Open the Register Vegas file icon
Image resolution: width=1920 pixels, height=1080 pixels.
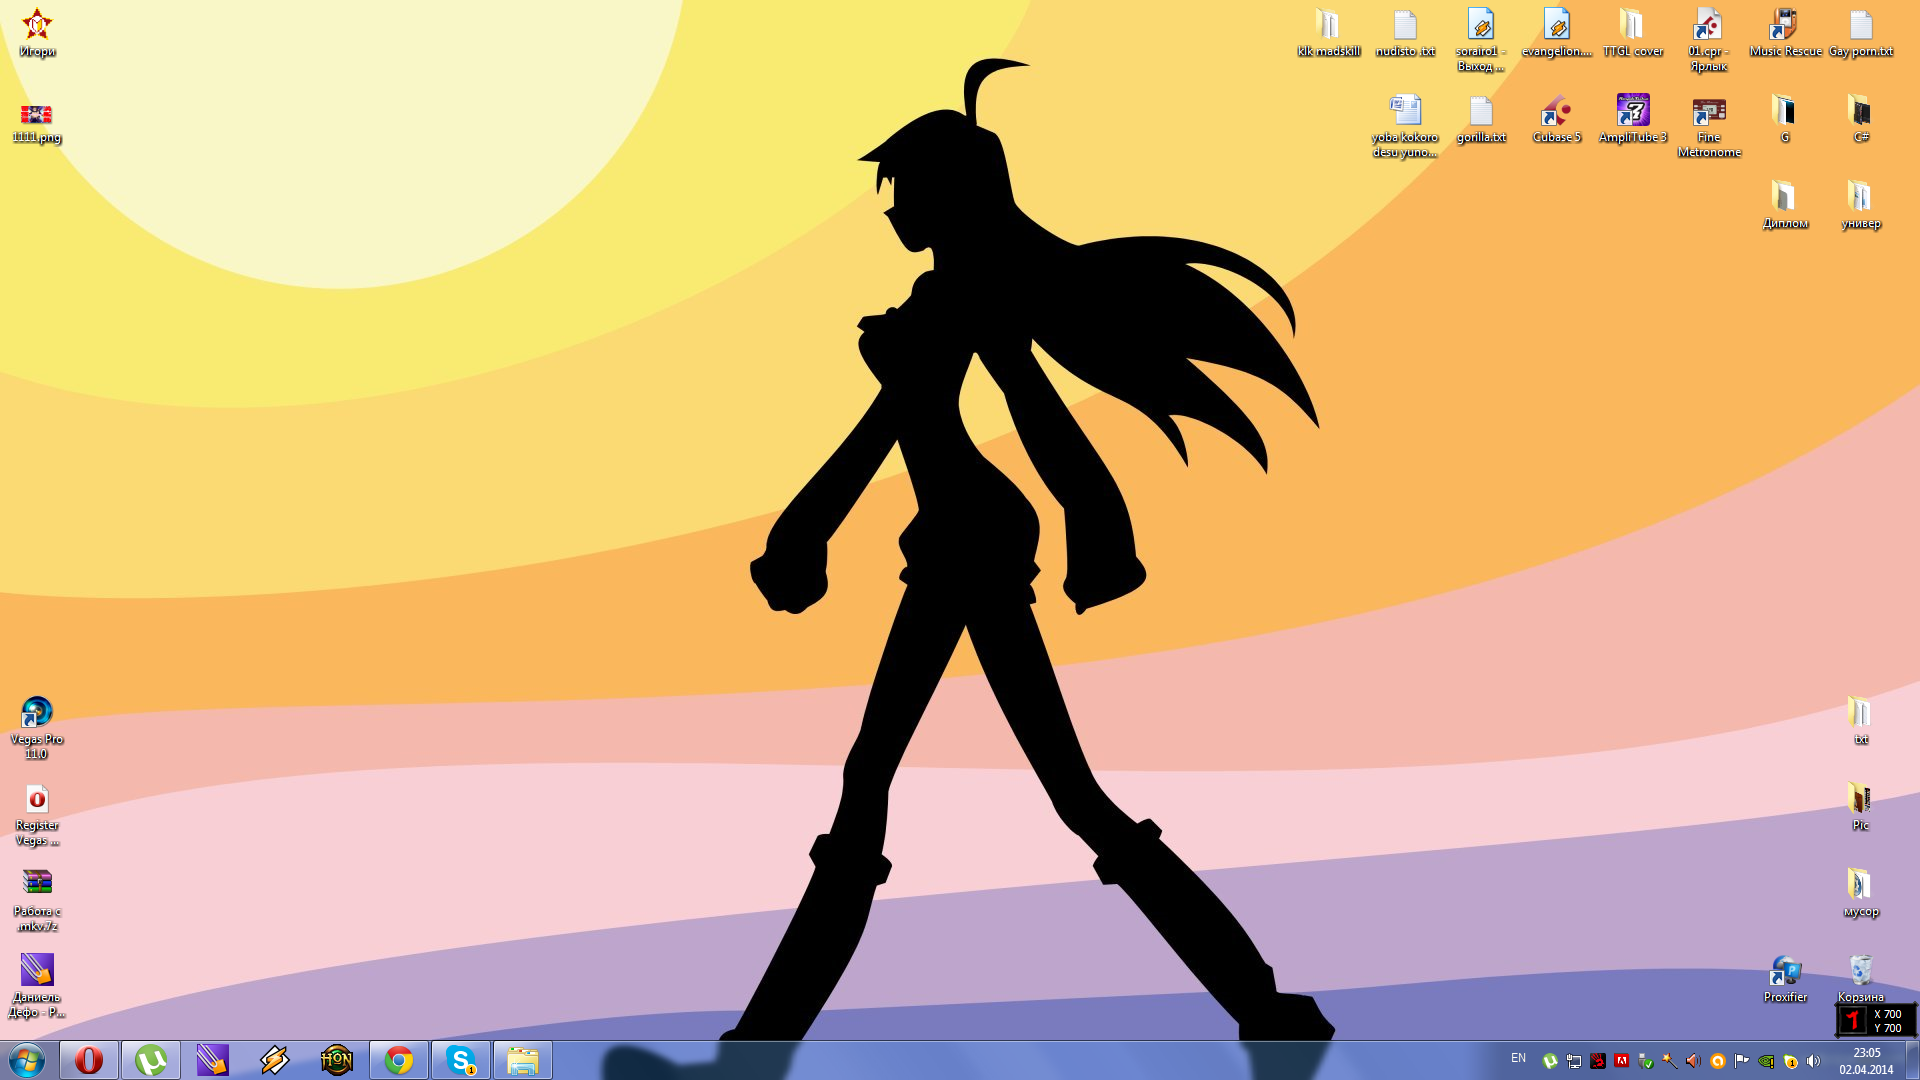click(37, 815)
